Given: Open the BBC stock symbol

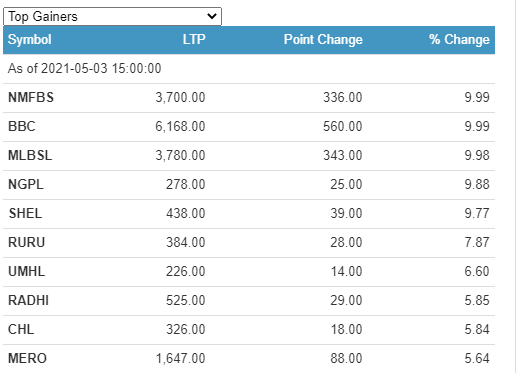Looking at the screenshot, I should (22, 127).
